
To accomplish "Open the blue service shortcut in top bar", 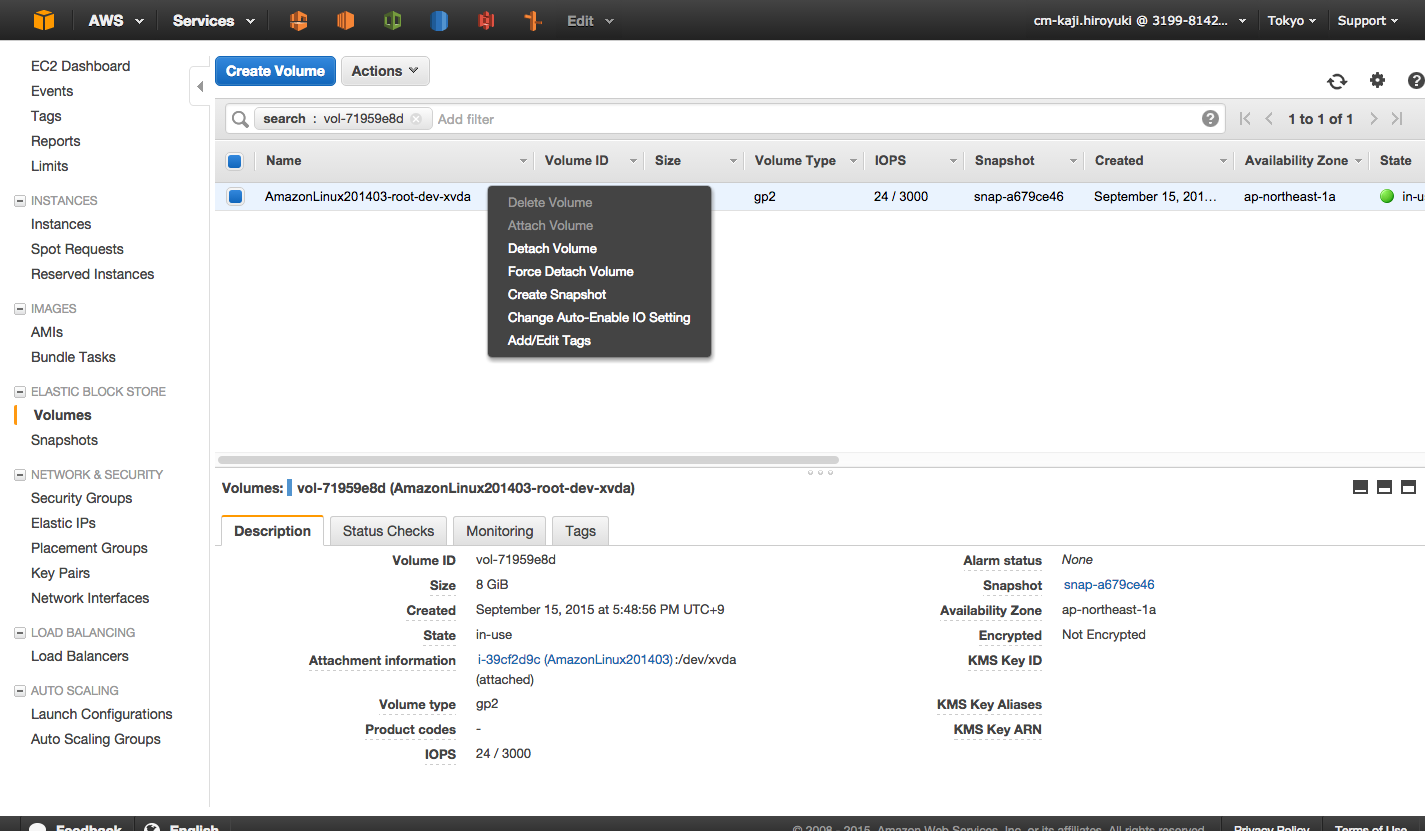I will (x=438, y=20).
